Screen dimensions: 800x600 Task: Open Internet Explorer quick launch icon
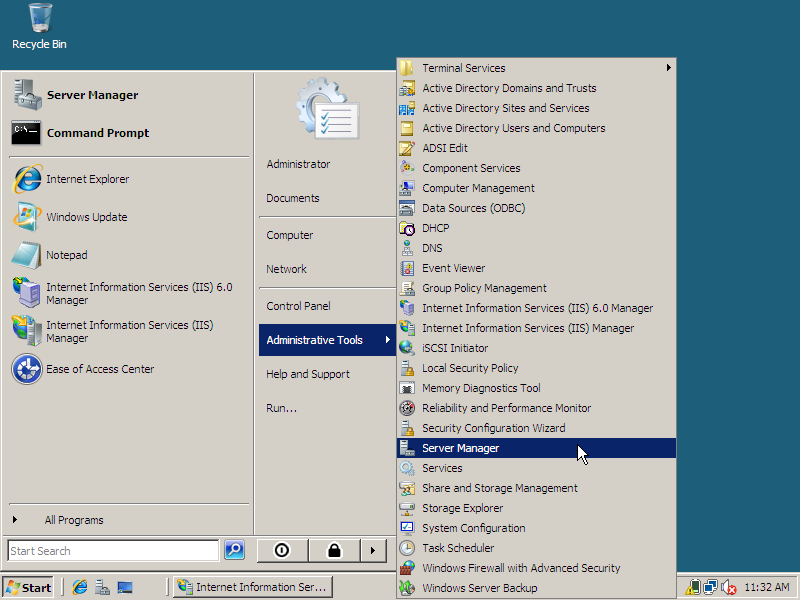[x=80, y=587]
